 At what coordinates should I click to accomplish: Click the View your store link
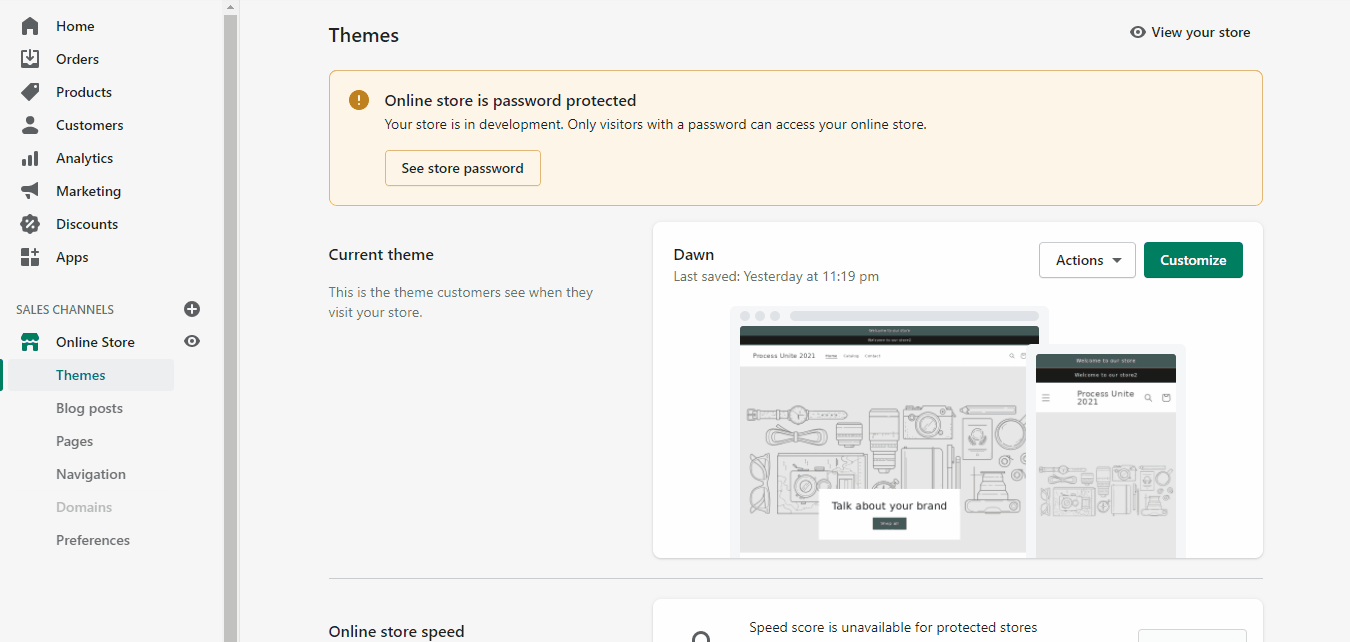coord(1190,32)
